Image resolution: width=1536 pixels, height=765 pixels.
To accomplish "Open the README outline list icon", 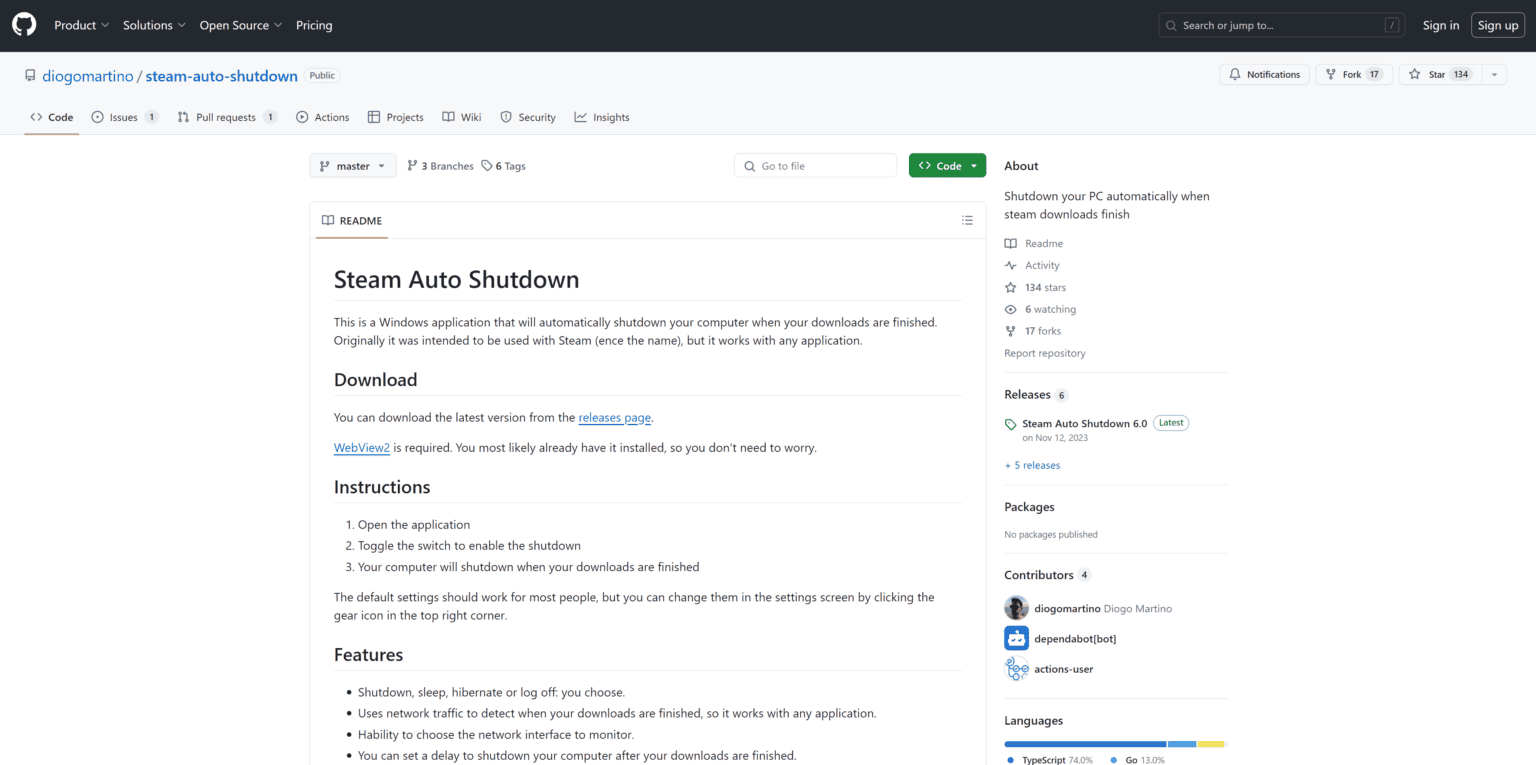I will click(967, 220).
